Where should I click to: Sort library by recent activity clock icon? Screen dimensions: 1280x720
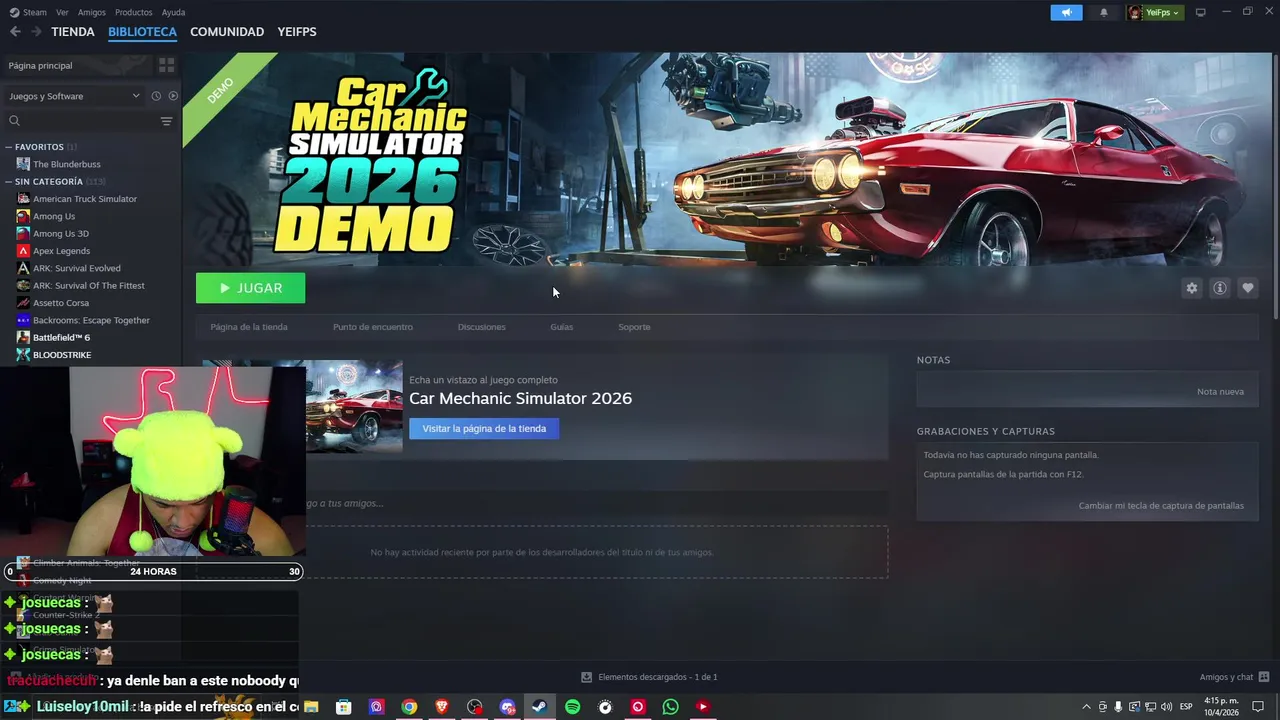click(x=156, y=96)
